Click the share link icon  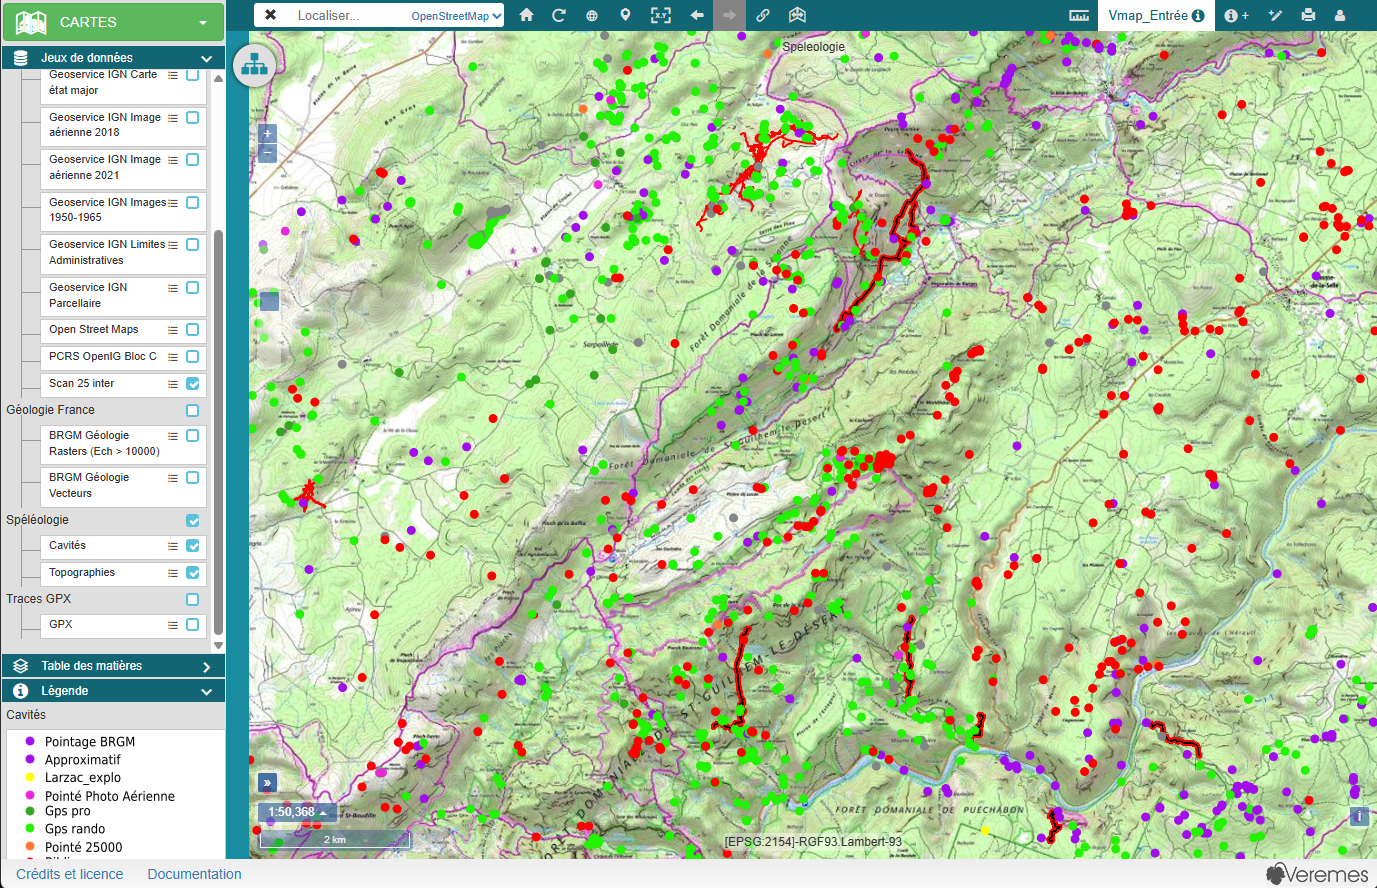click(763, 15)
